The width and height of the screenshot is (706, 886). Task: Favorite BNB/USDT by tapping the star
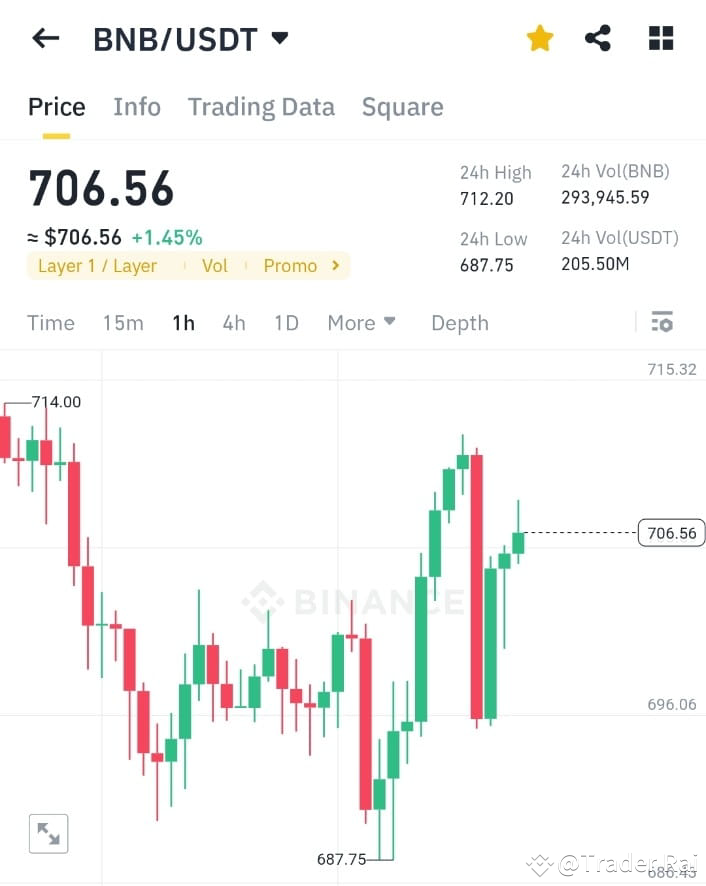(x=539, y=37)
